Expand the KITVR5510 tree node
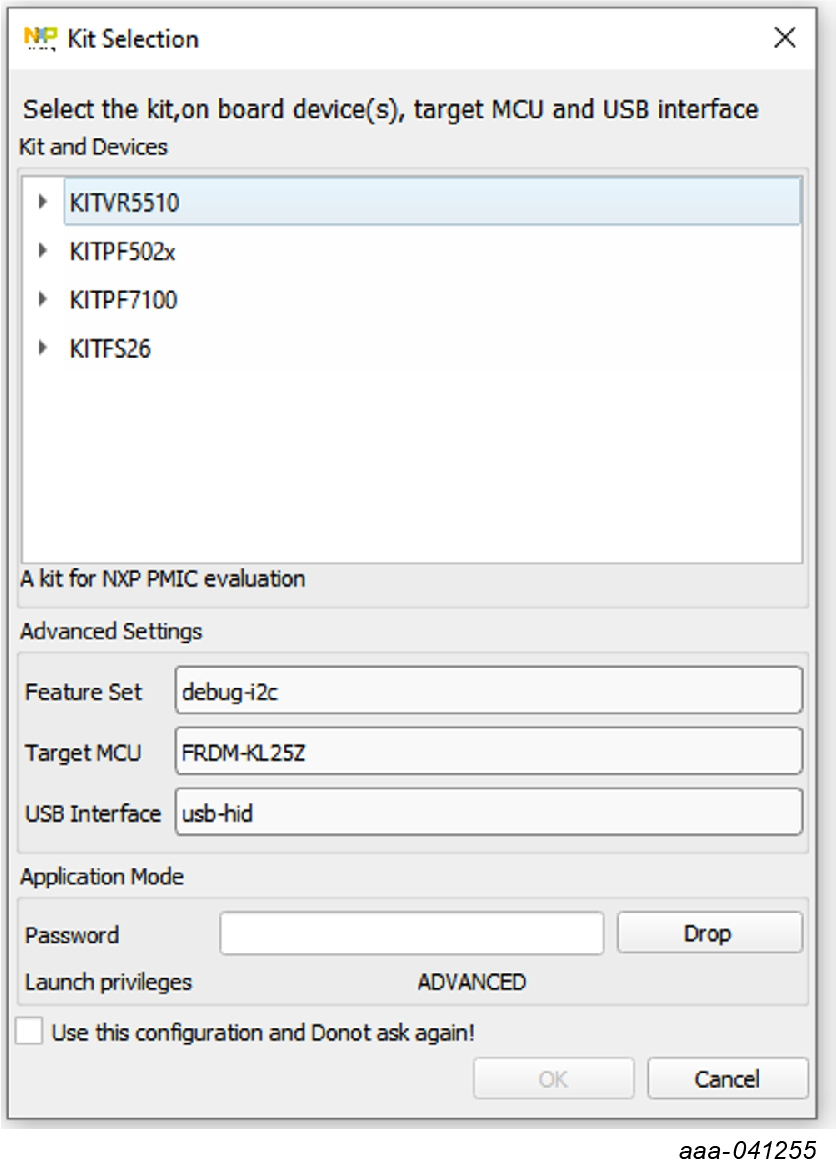 coord(43,202)
